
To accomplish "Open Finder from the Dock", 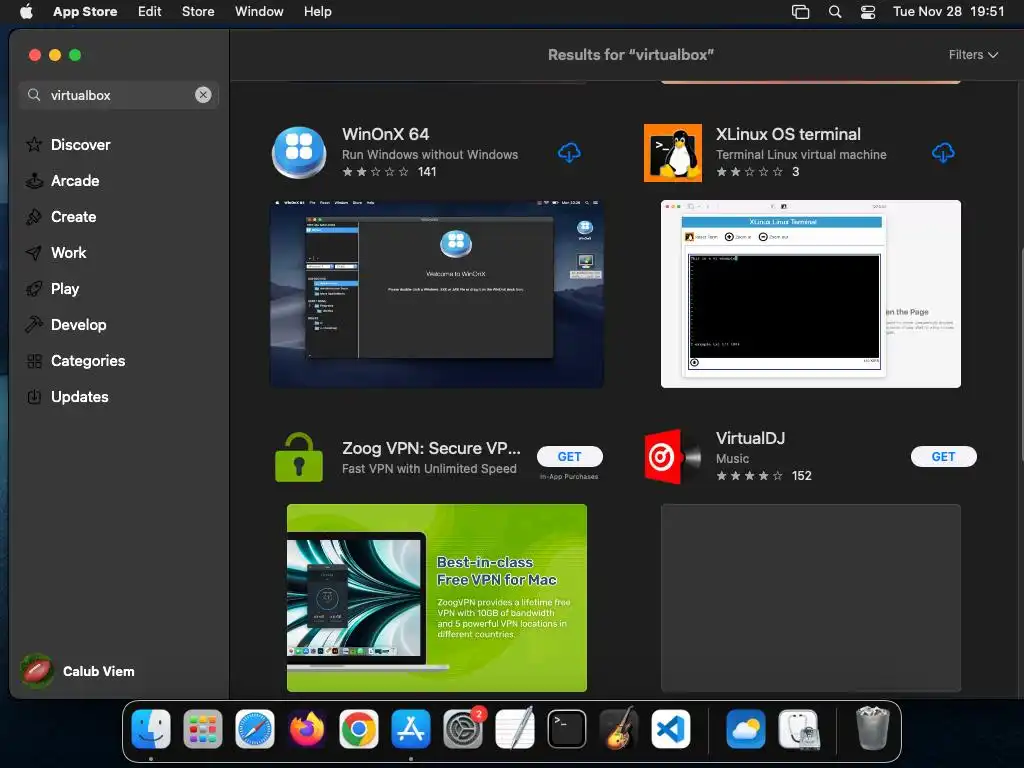I will click(x=151, y=729).
